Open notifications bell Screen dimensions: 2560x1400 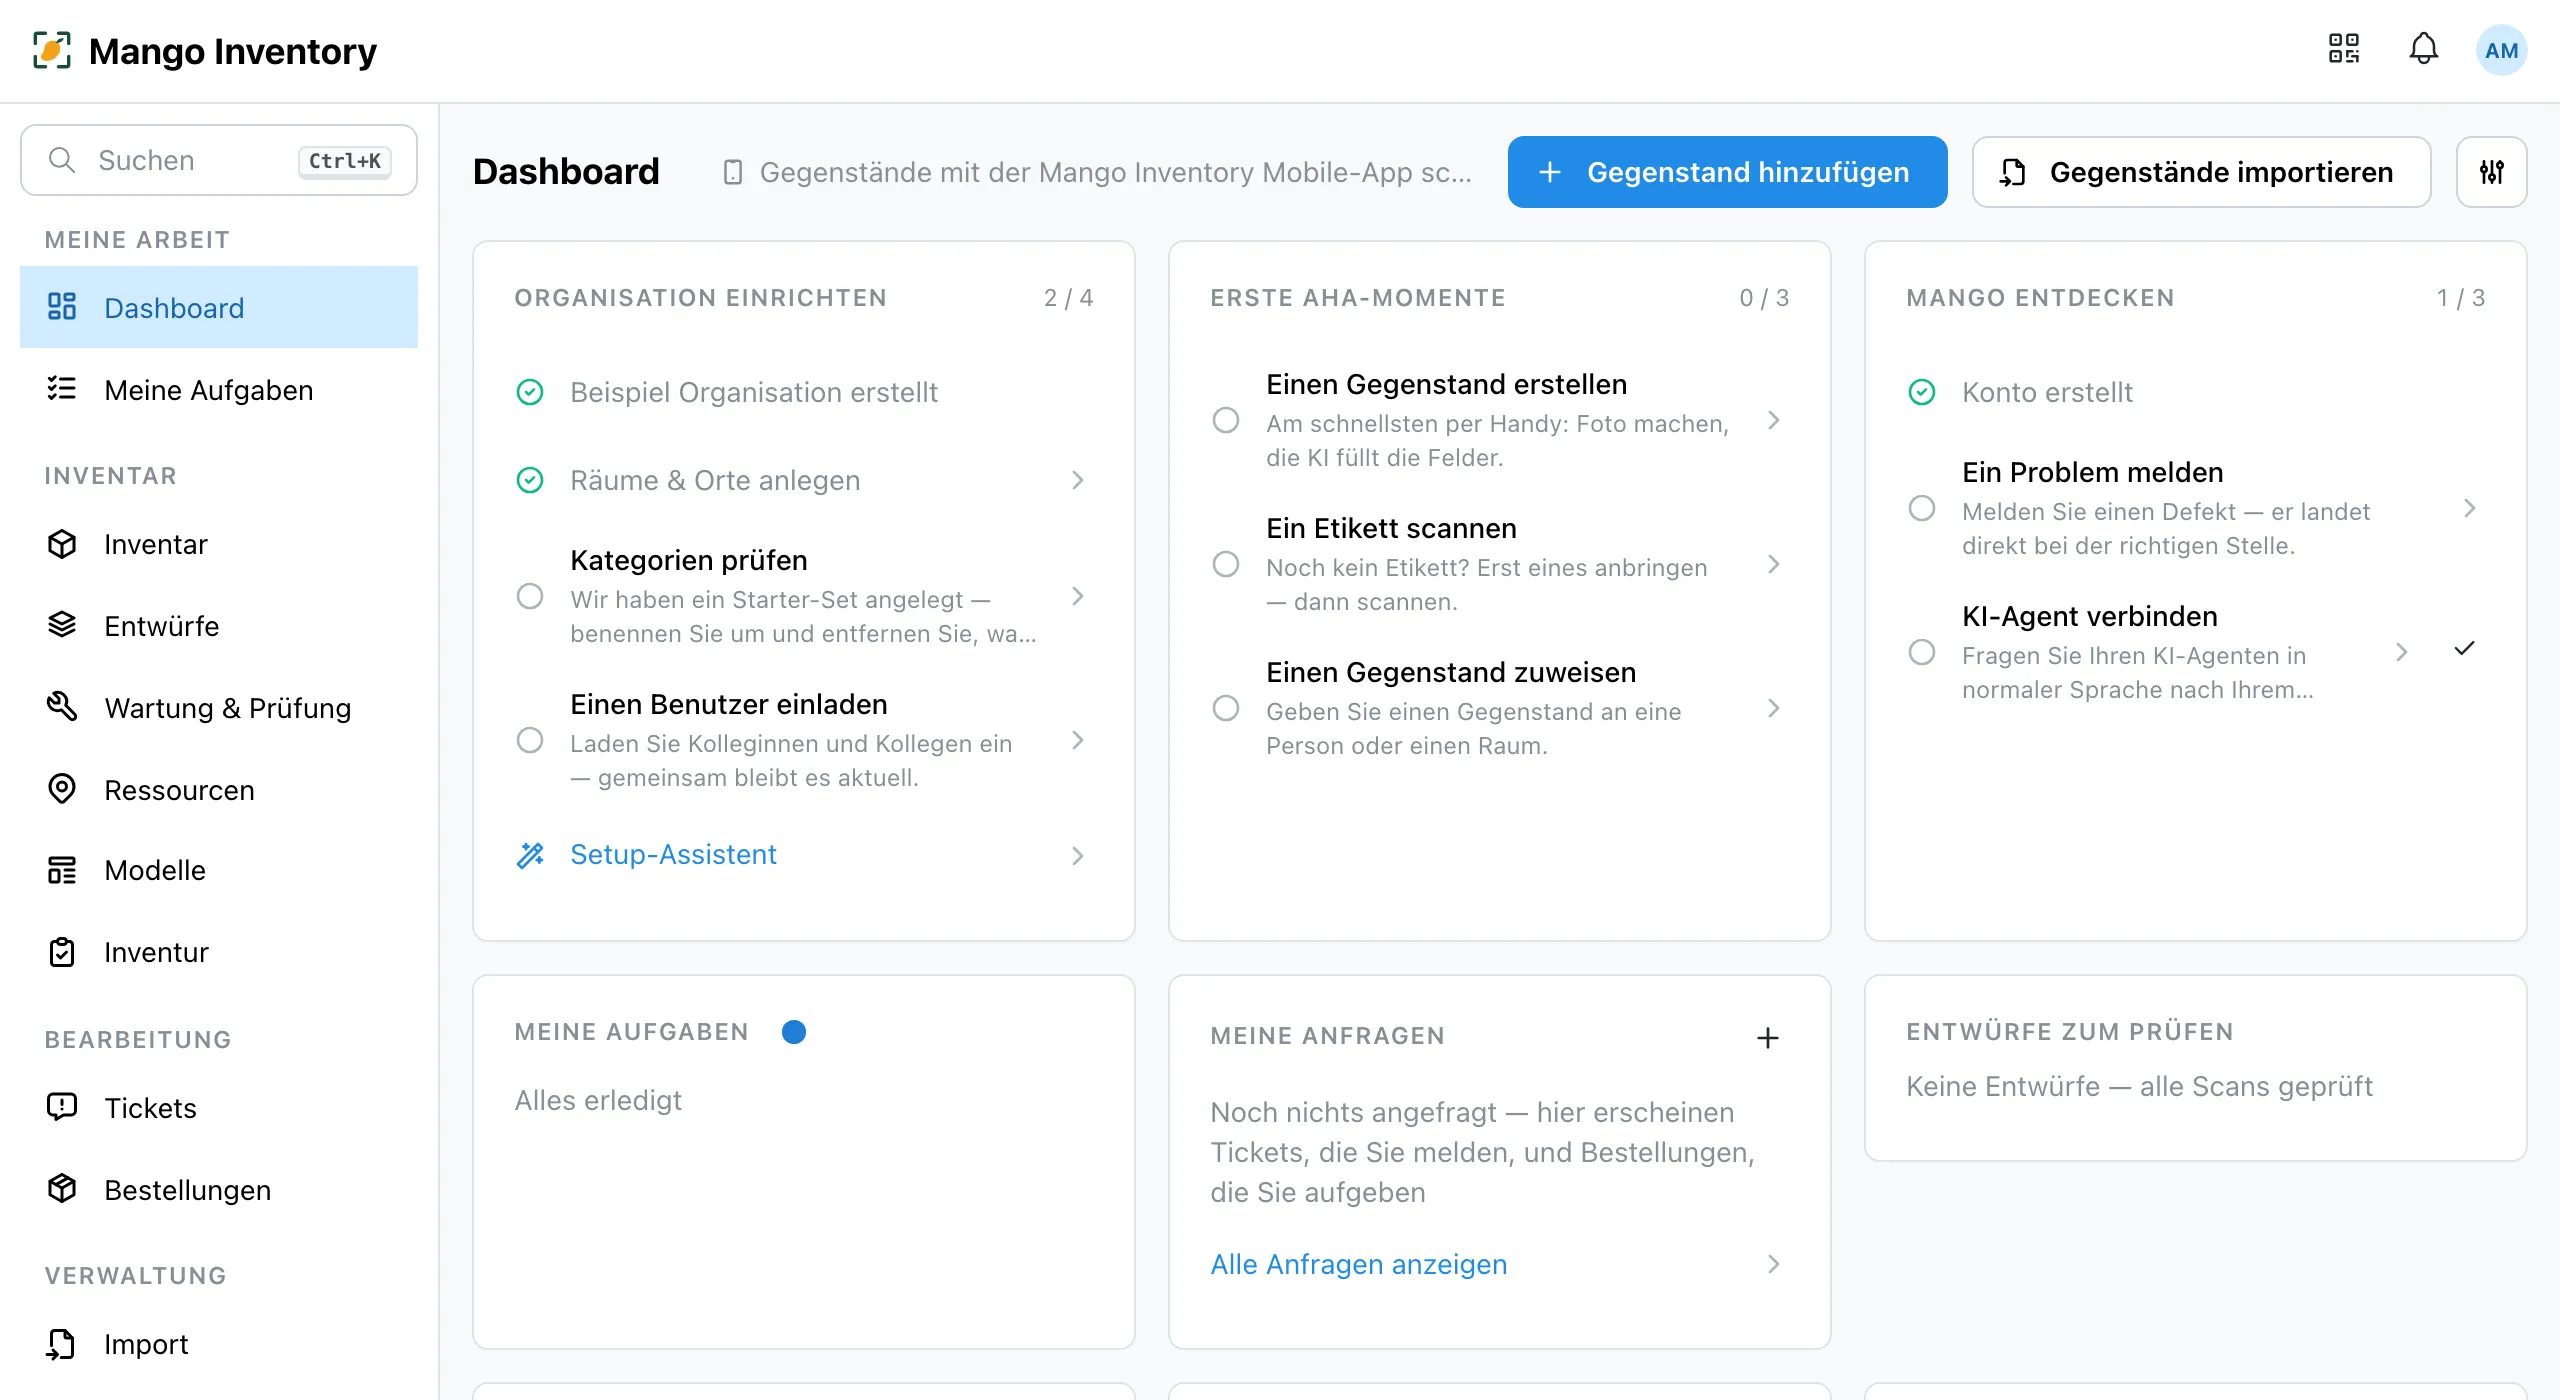[x=2423, y=49]
